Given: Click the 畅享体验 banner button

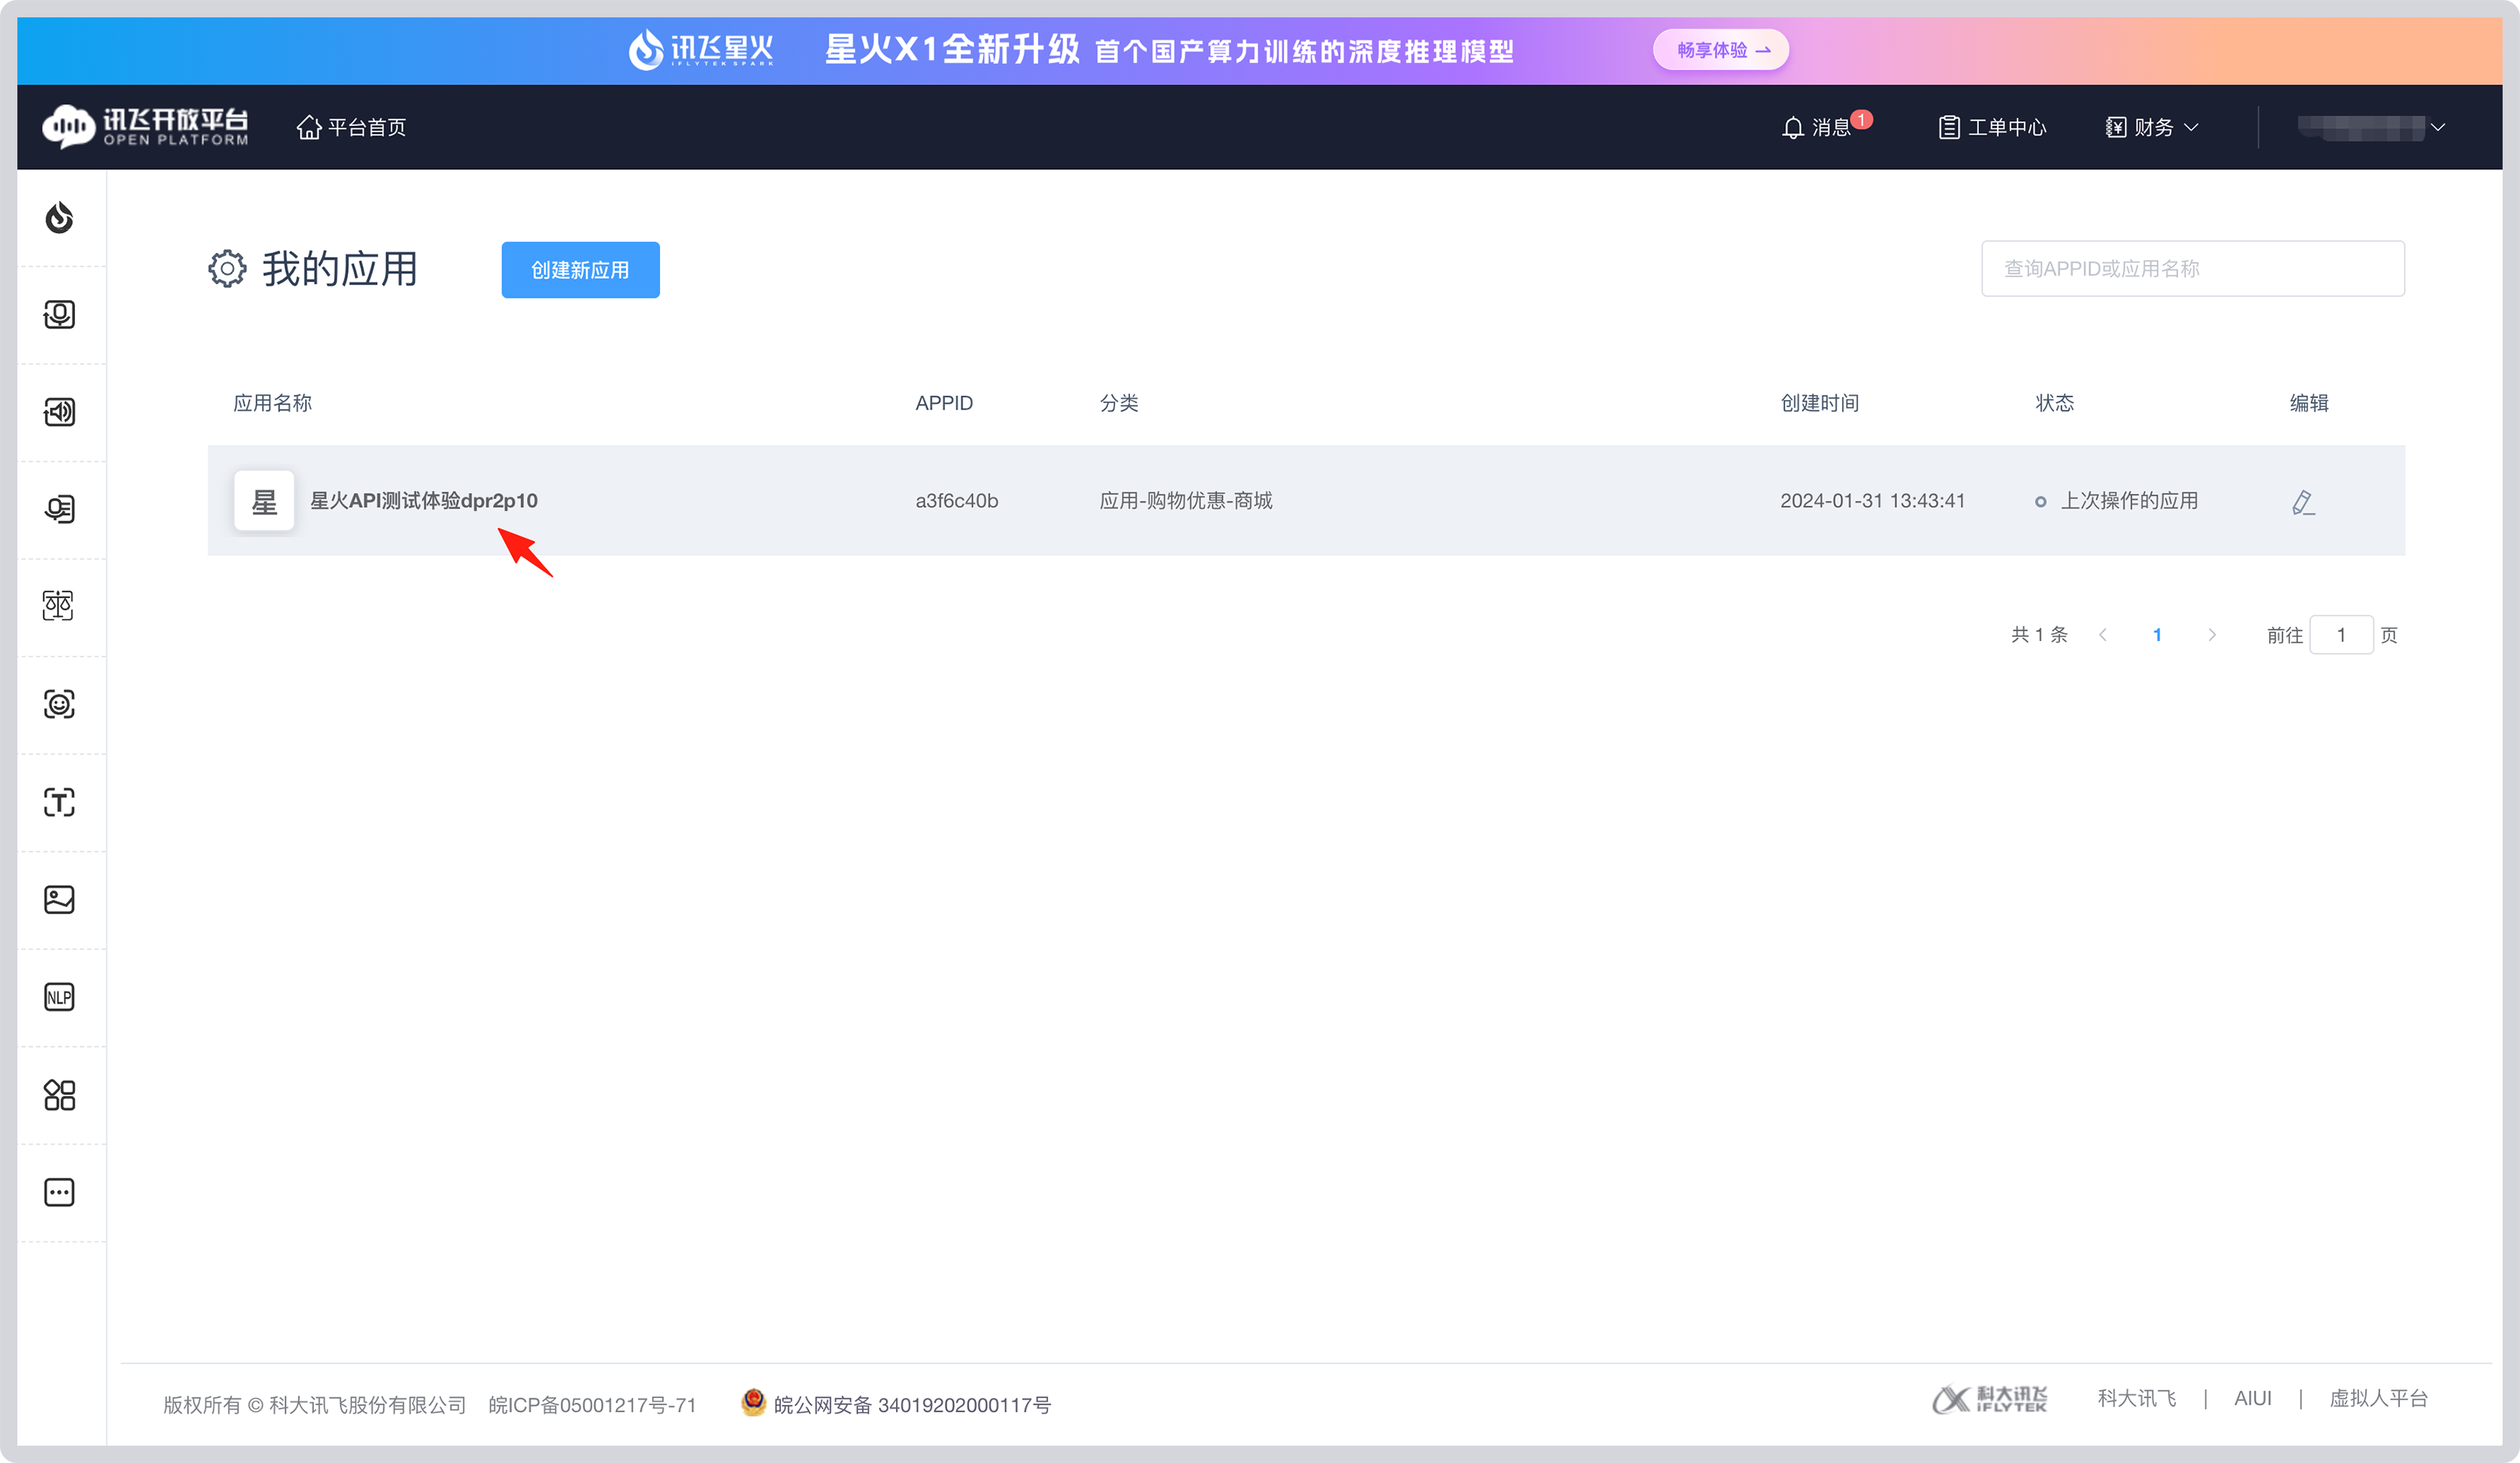Looking at the screenshot, I should (x=1721, y=49).
